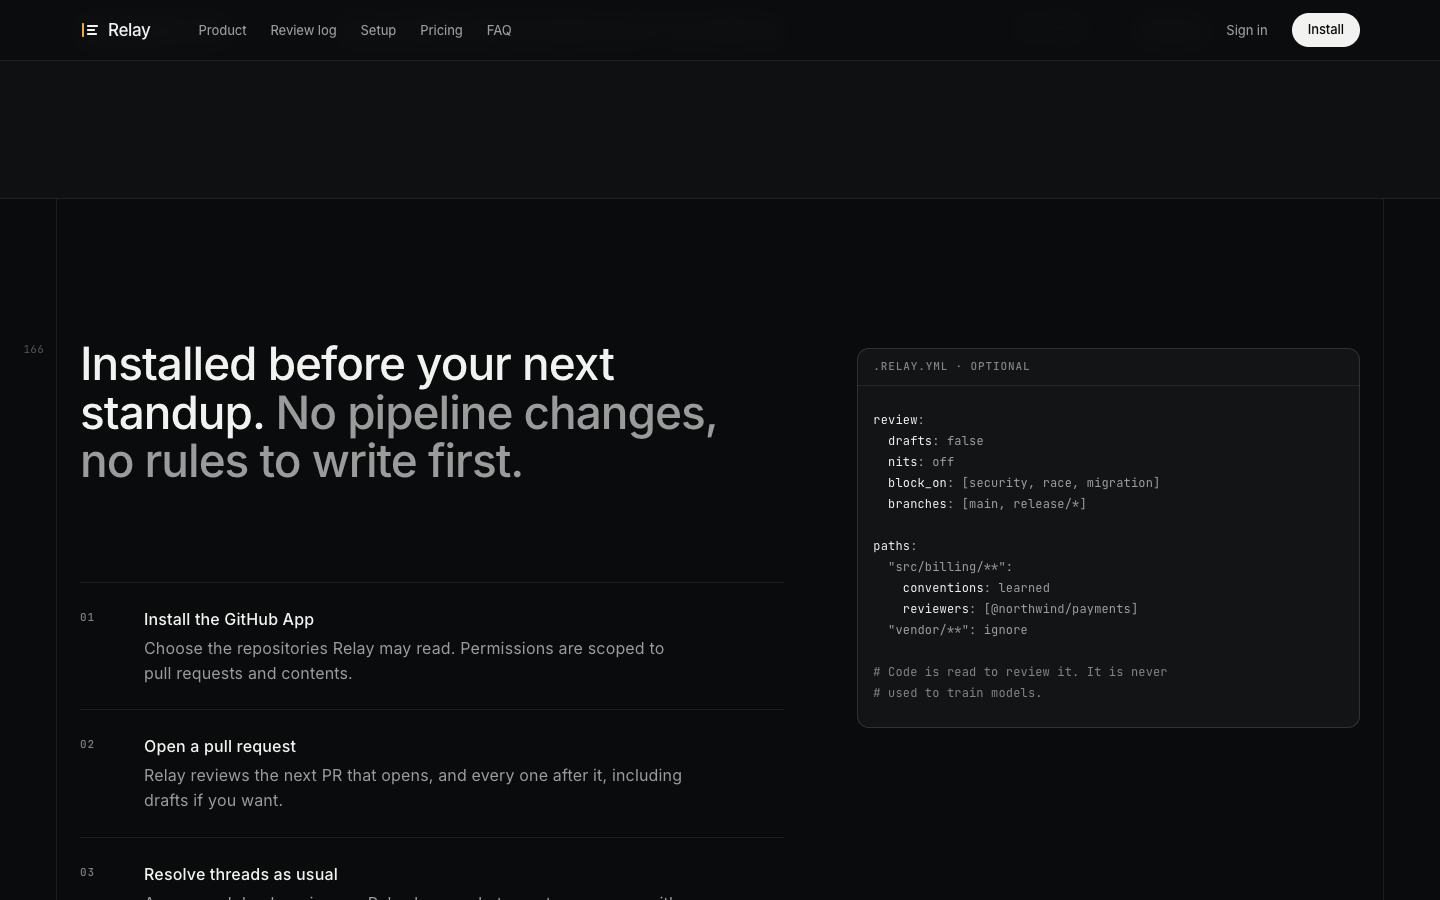
Task: Click the 'Installed before your next standup' heading
Action: 400,412
